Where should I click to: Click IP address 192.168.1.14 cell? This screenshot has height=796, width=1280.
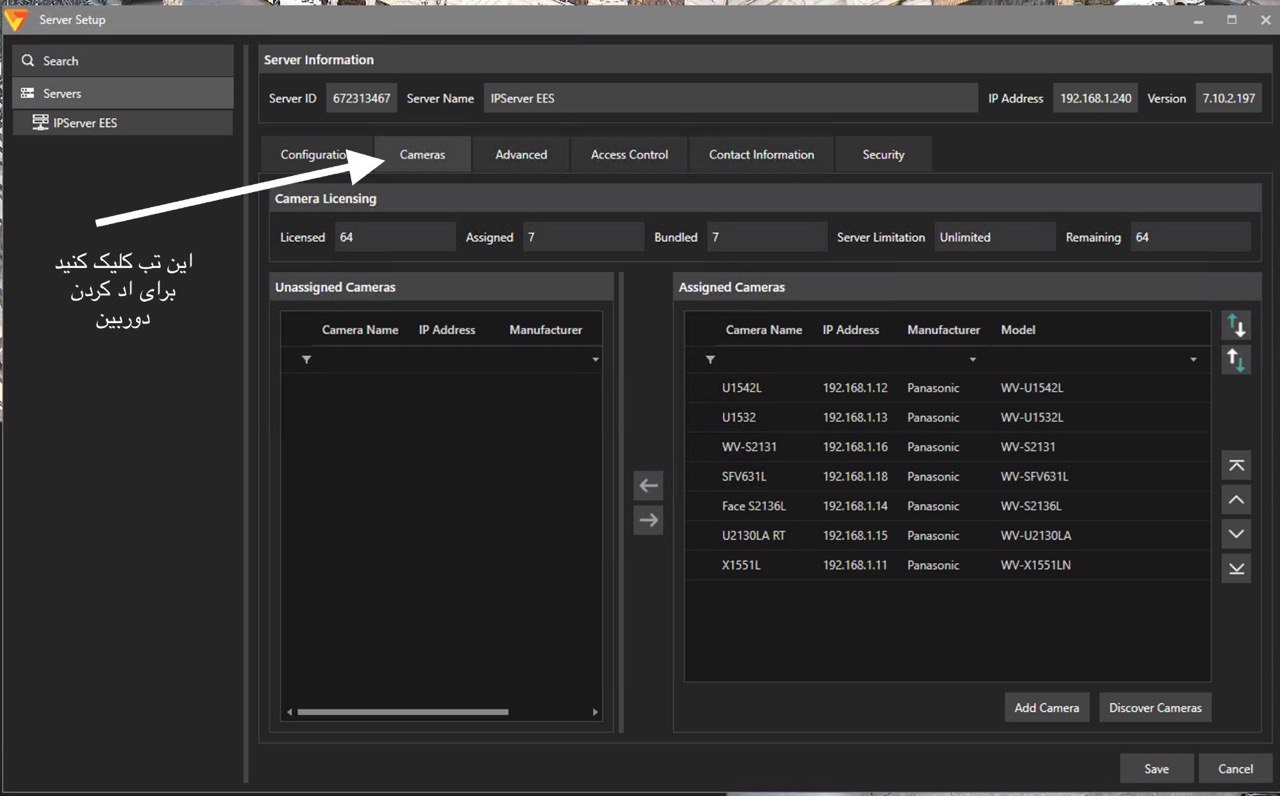[x=855, y=506]
